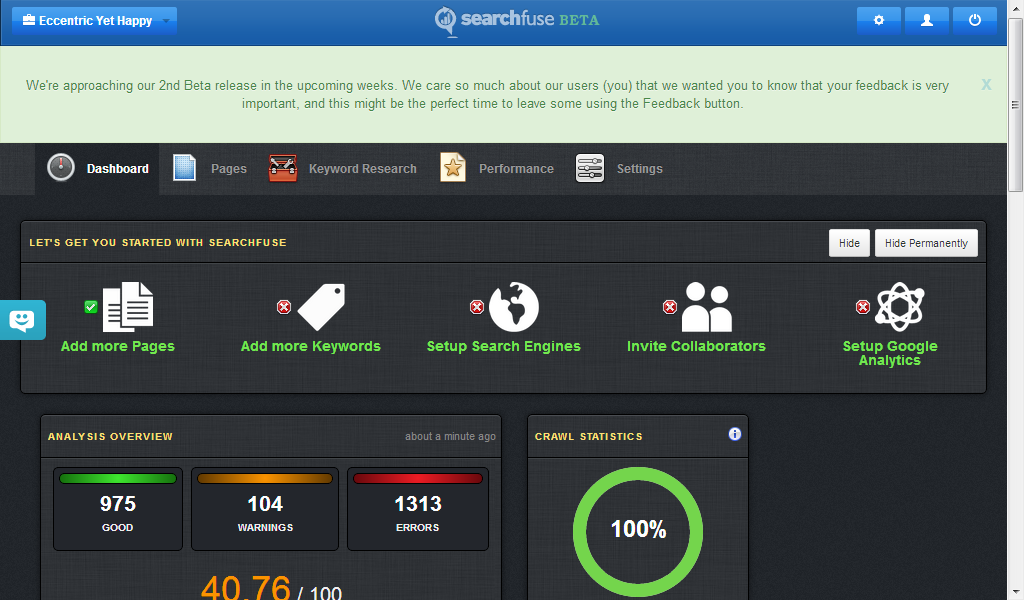
Task: Switch to the Dashboard tab
Action: tap(97, 168)
